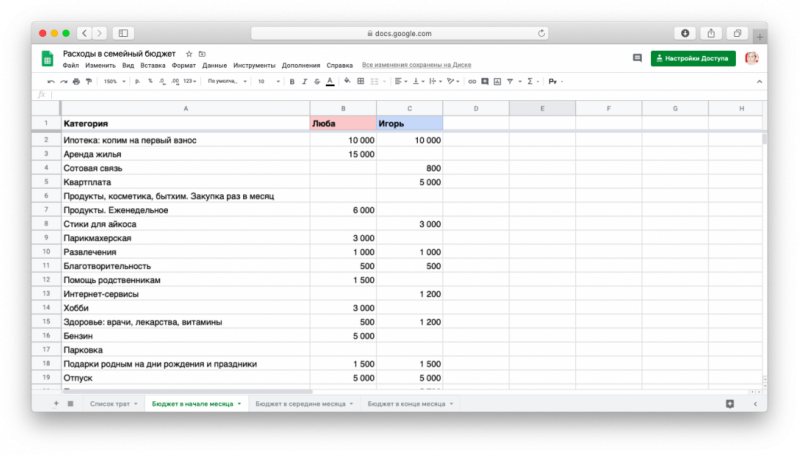Viewport: 800px width, 455px height.
Task: Open the vertical align dropdown
Action: pyautogui.click(x=418, y=82)
